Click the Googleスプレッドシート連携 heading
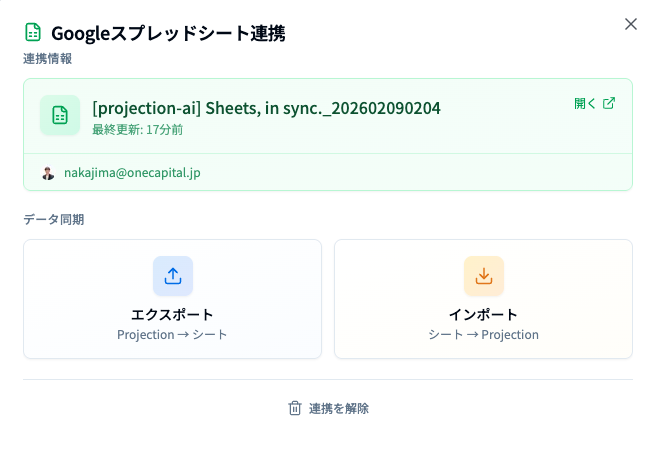The height and width of the screenshot is (451, 654). [x=168, y=33]
